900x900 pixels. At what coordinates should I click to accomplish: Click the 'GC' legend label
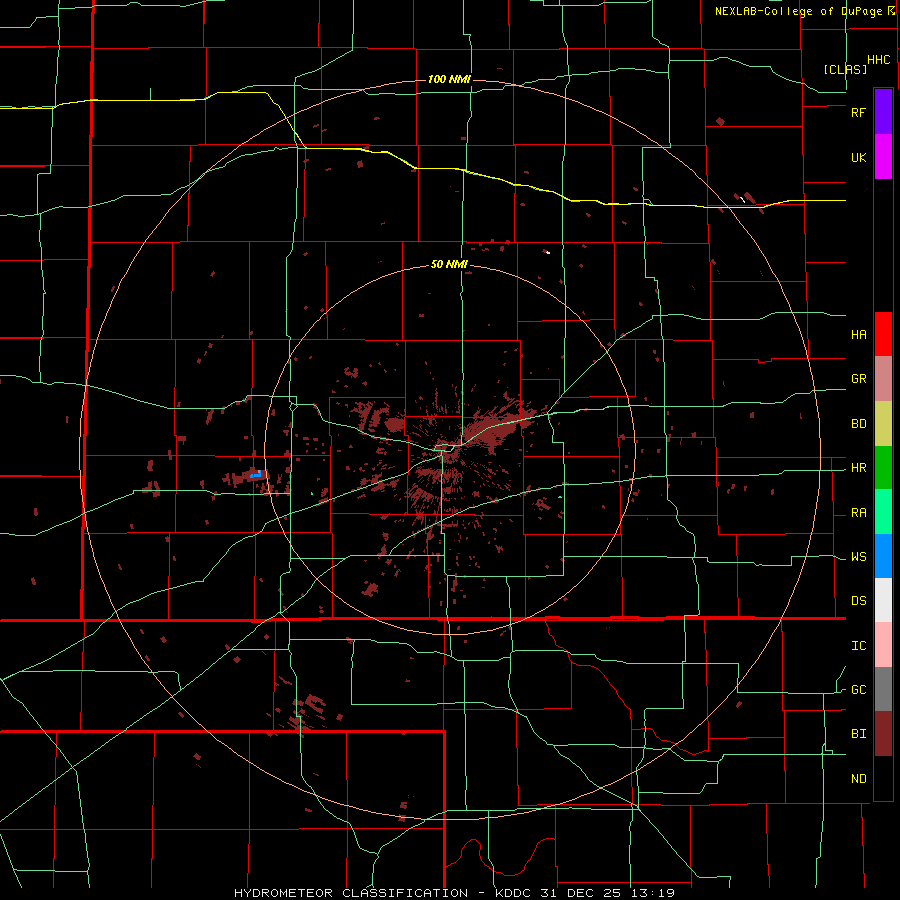point(858,689)
